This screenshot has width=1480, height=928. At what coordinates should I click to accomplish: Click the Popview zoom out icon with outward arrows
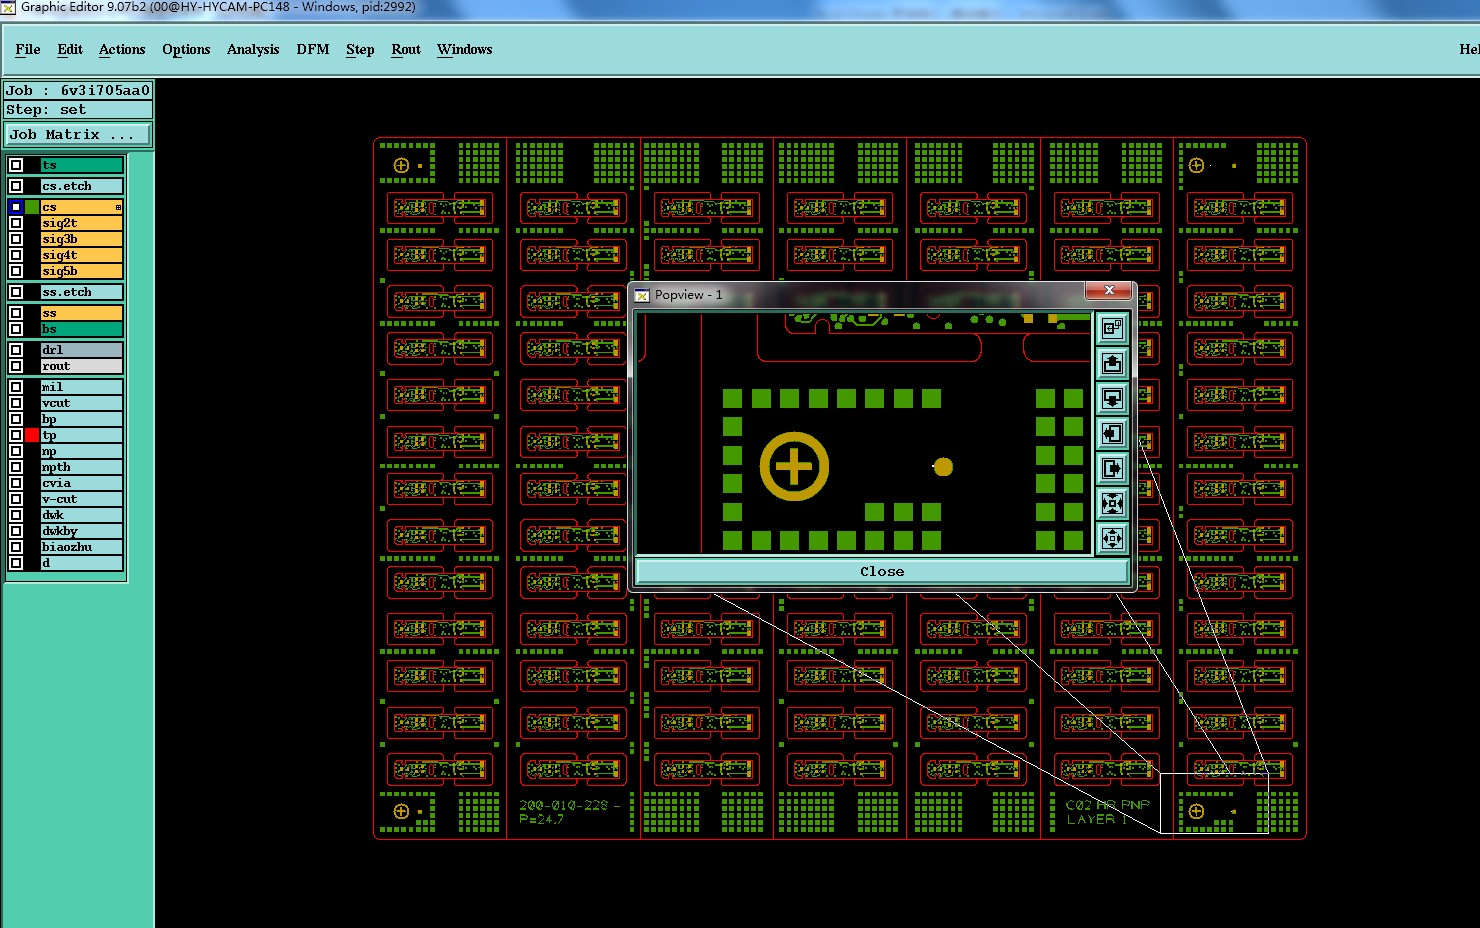[1112, 538]
